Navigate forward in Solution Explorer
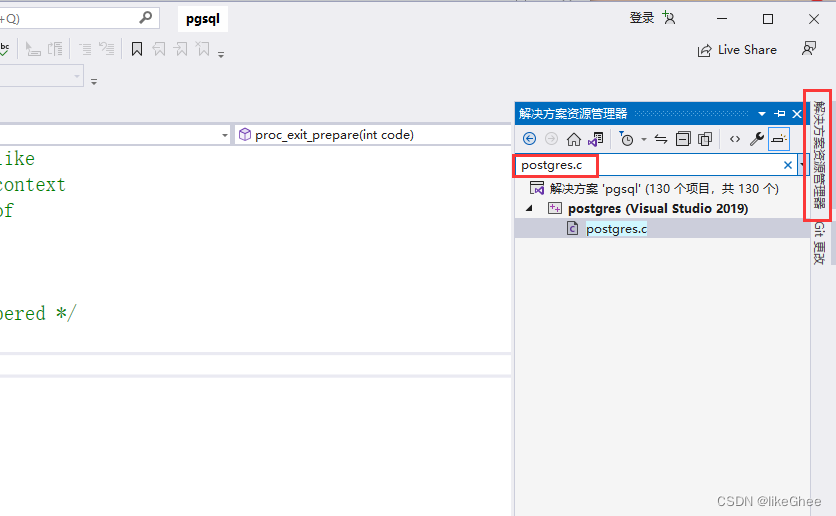 pos(551,139)
